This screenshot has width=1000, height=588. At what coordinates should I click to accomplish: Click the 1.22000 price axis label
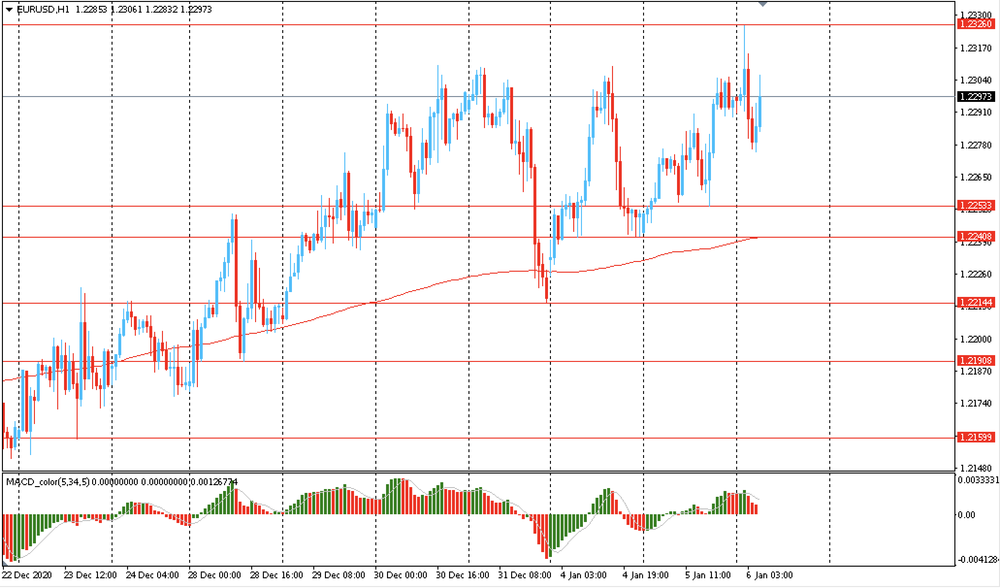(x=976, y=339)
